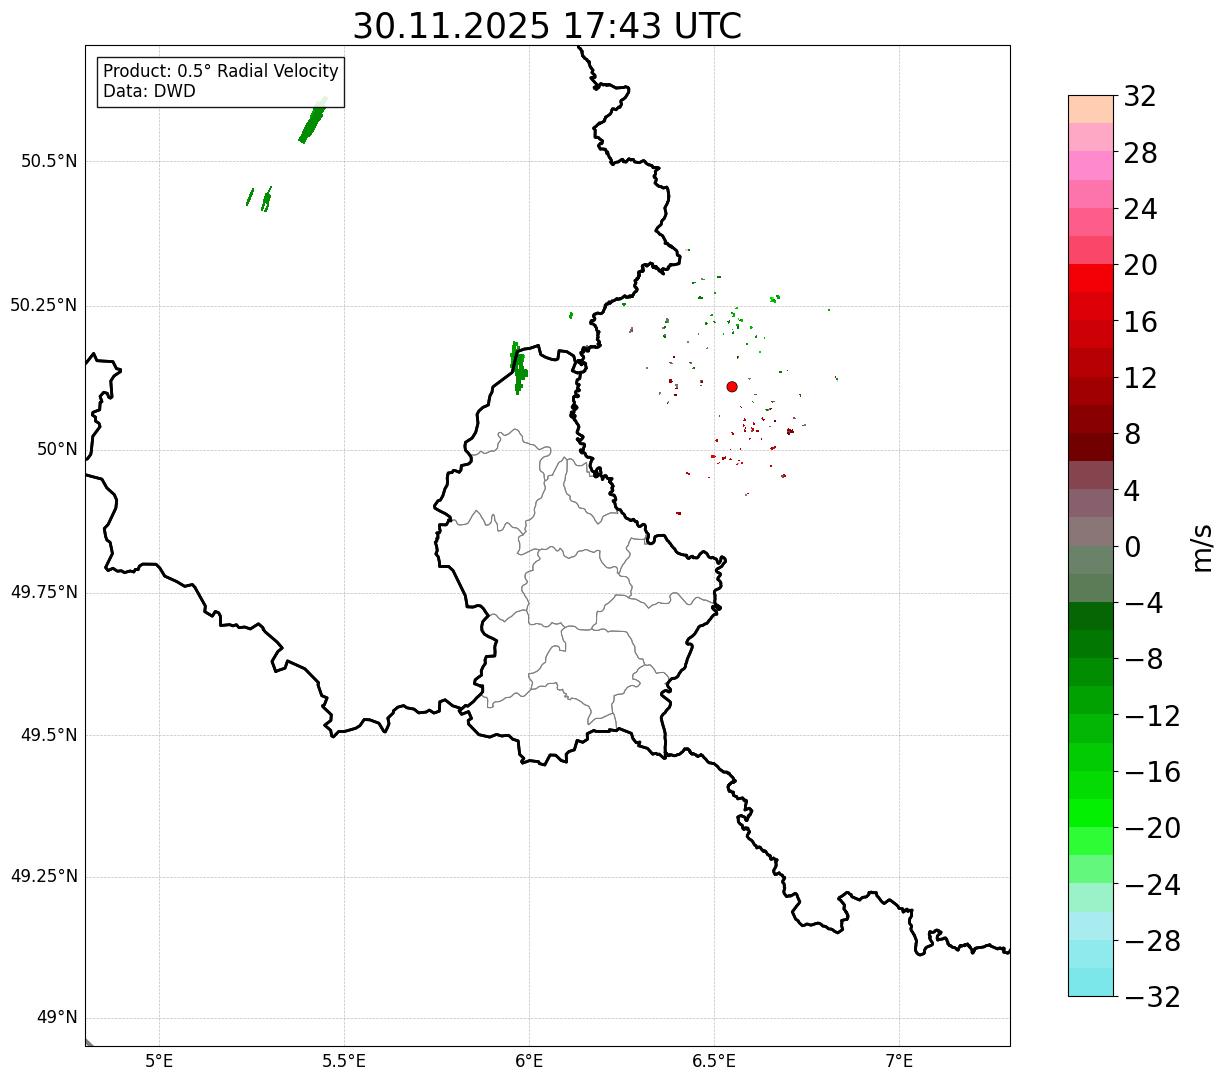Screen dimensions: 1225x1081
Task: Click the "Data: DWD" text
Action: [x=149, y=91]
